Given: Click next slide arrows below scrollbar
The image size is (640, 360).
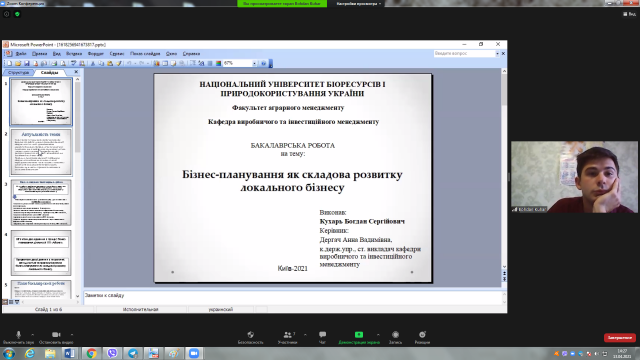Looking at the screenshot, I should tap(504, 279).
